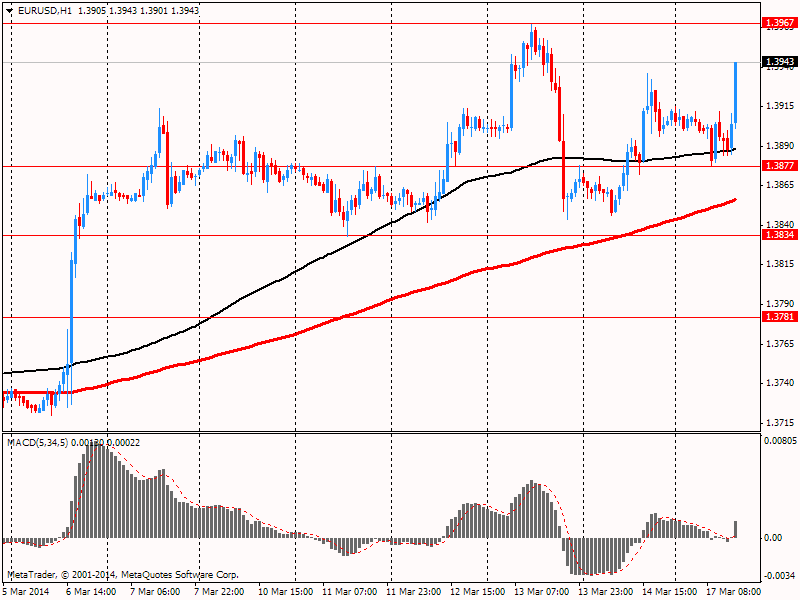Click the 1.3740 price scale value
Viewport: 800px width, 600px height.
(781, 383)
